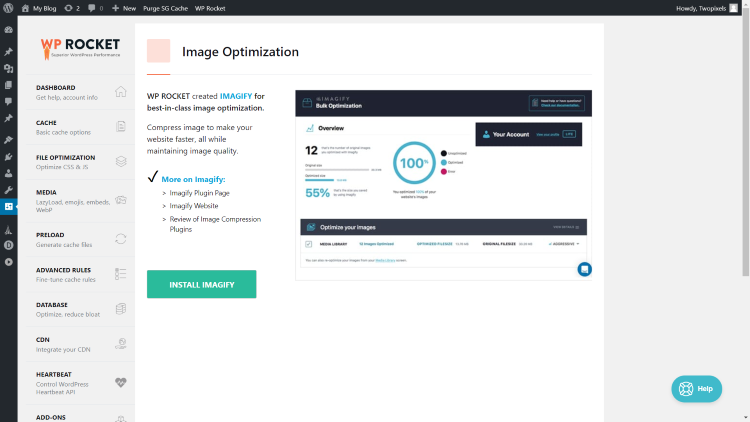Click the Preload refresh icon
The height and width of the screenshot is (422, 750).
point(121,239)
